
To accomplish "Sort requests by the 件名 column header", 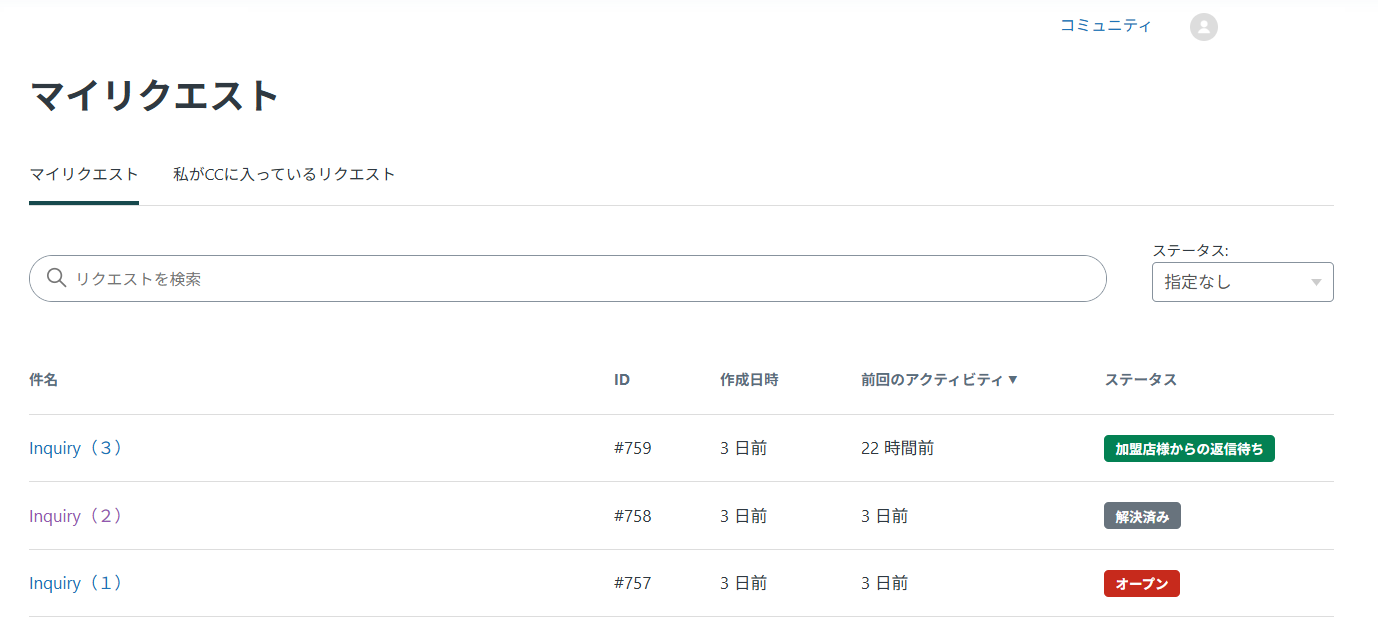I will point(42,379).
